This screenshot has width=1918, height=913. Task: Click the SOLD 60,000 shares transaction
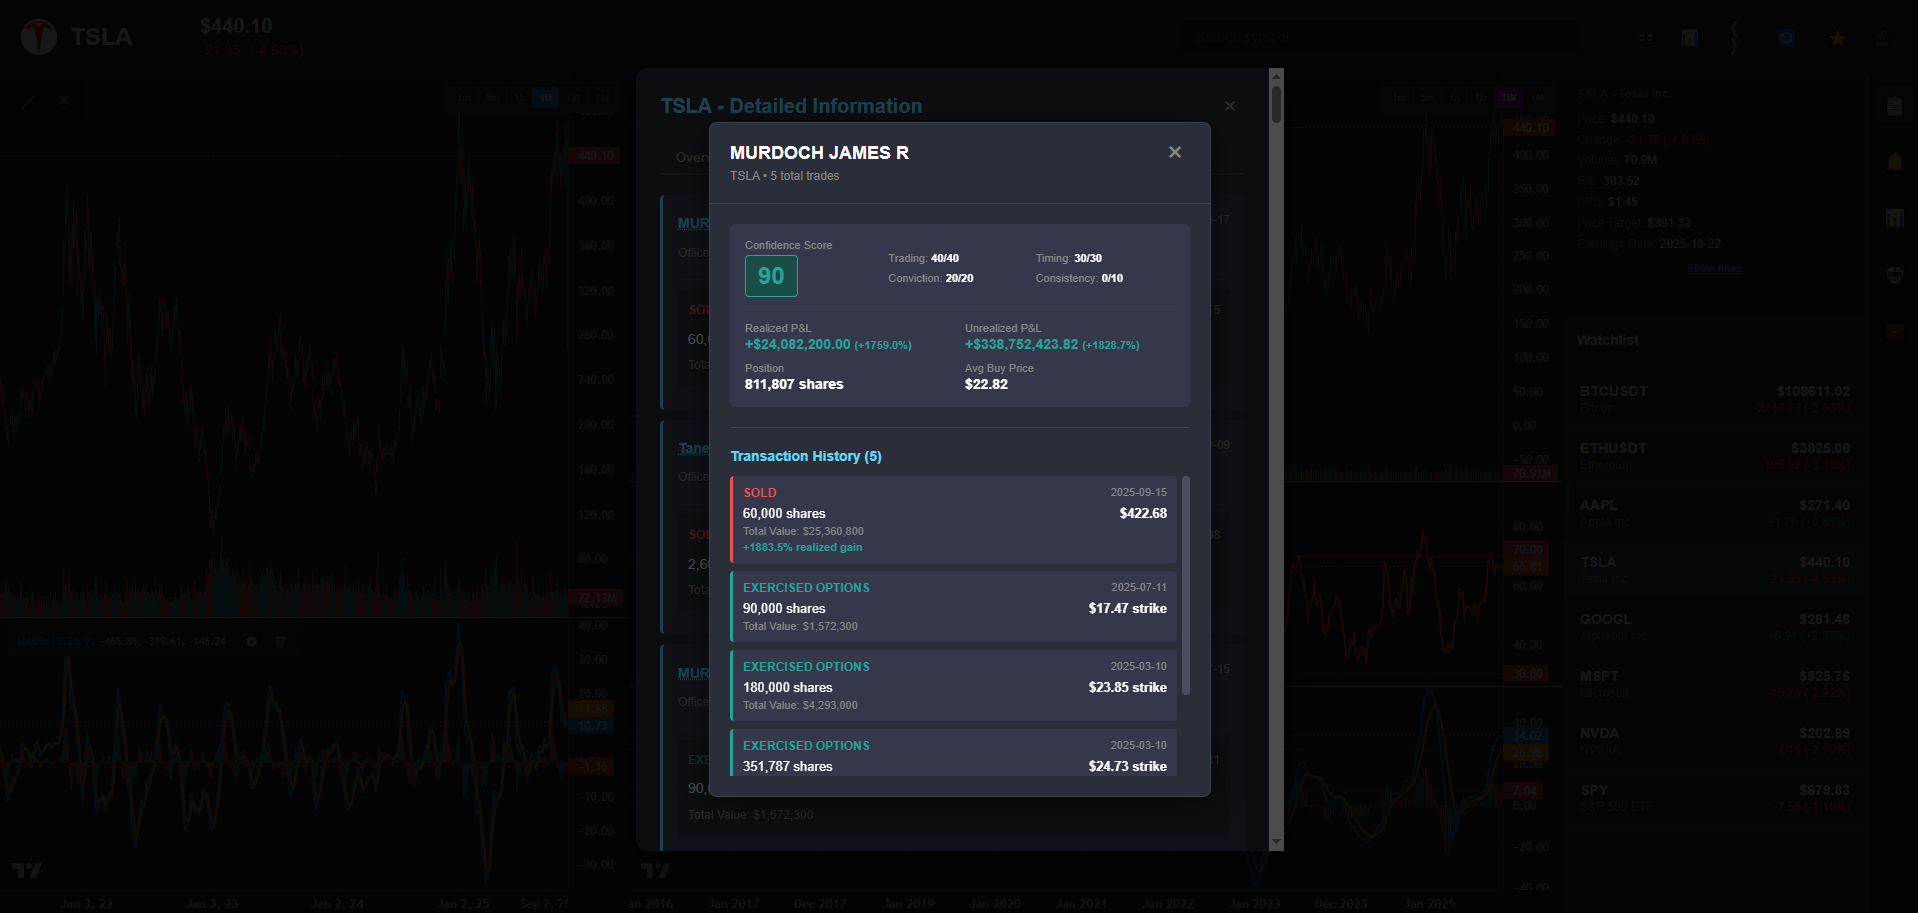[954, 519]
